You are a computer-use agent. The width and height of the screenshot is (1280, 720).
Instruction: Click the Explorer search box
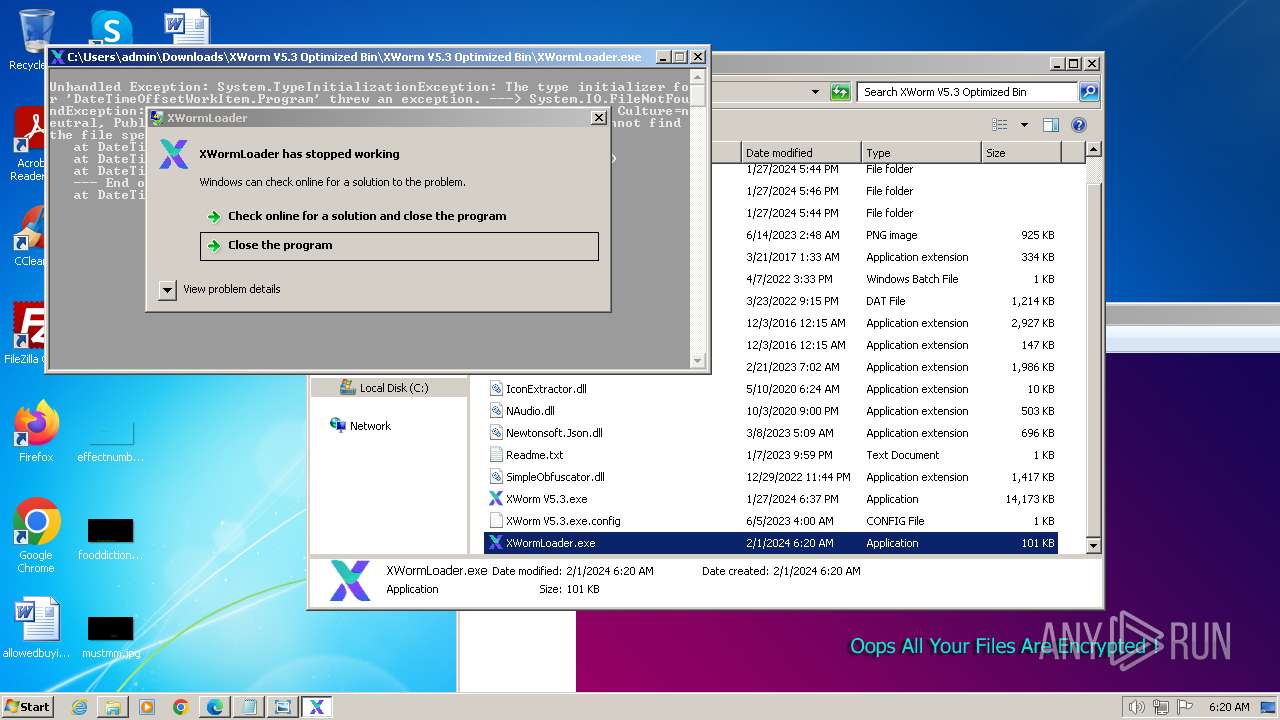[966, 92]
